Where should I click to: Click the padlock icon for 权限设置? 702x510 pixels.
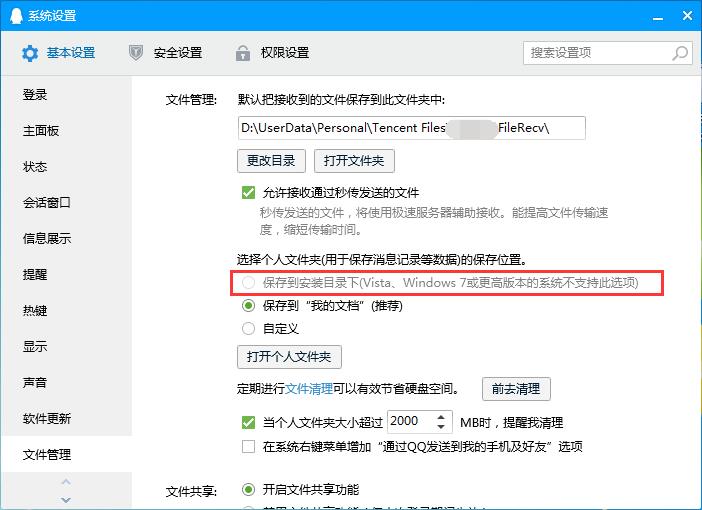pos(243,52)
